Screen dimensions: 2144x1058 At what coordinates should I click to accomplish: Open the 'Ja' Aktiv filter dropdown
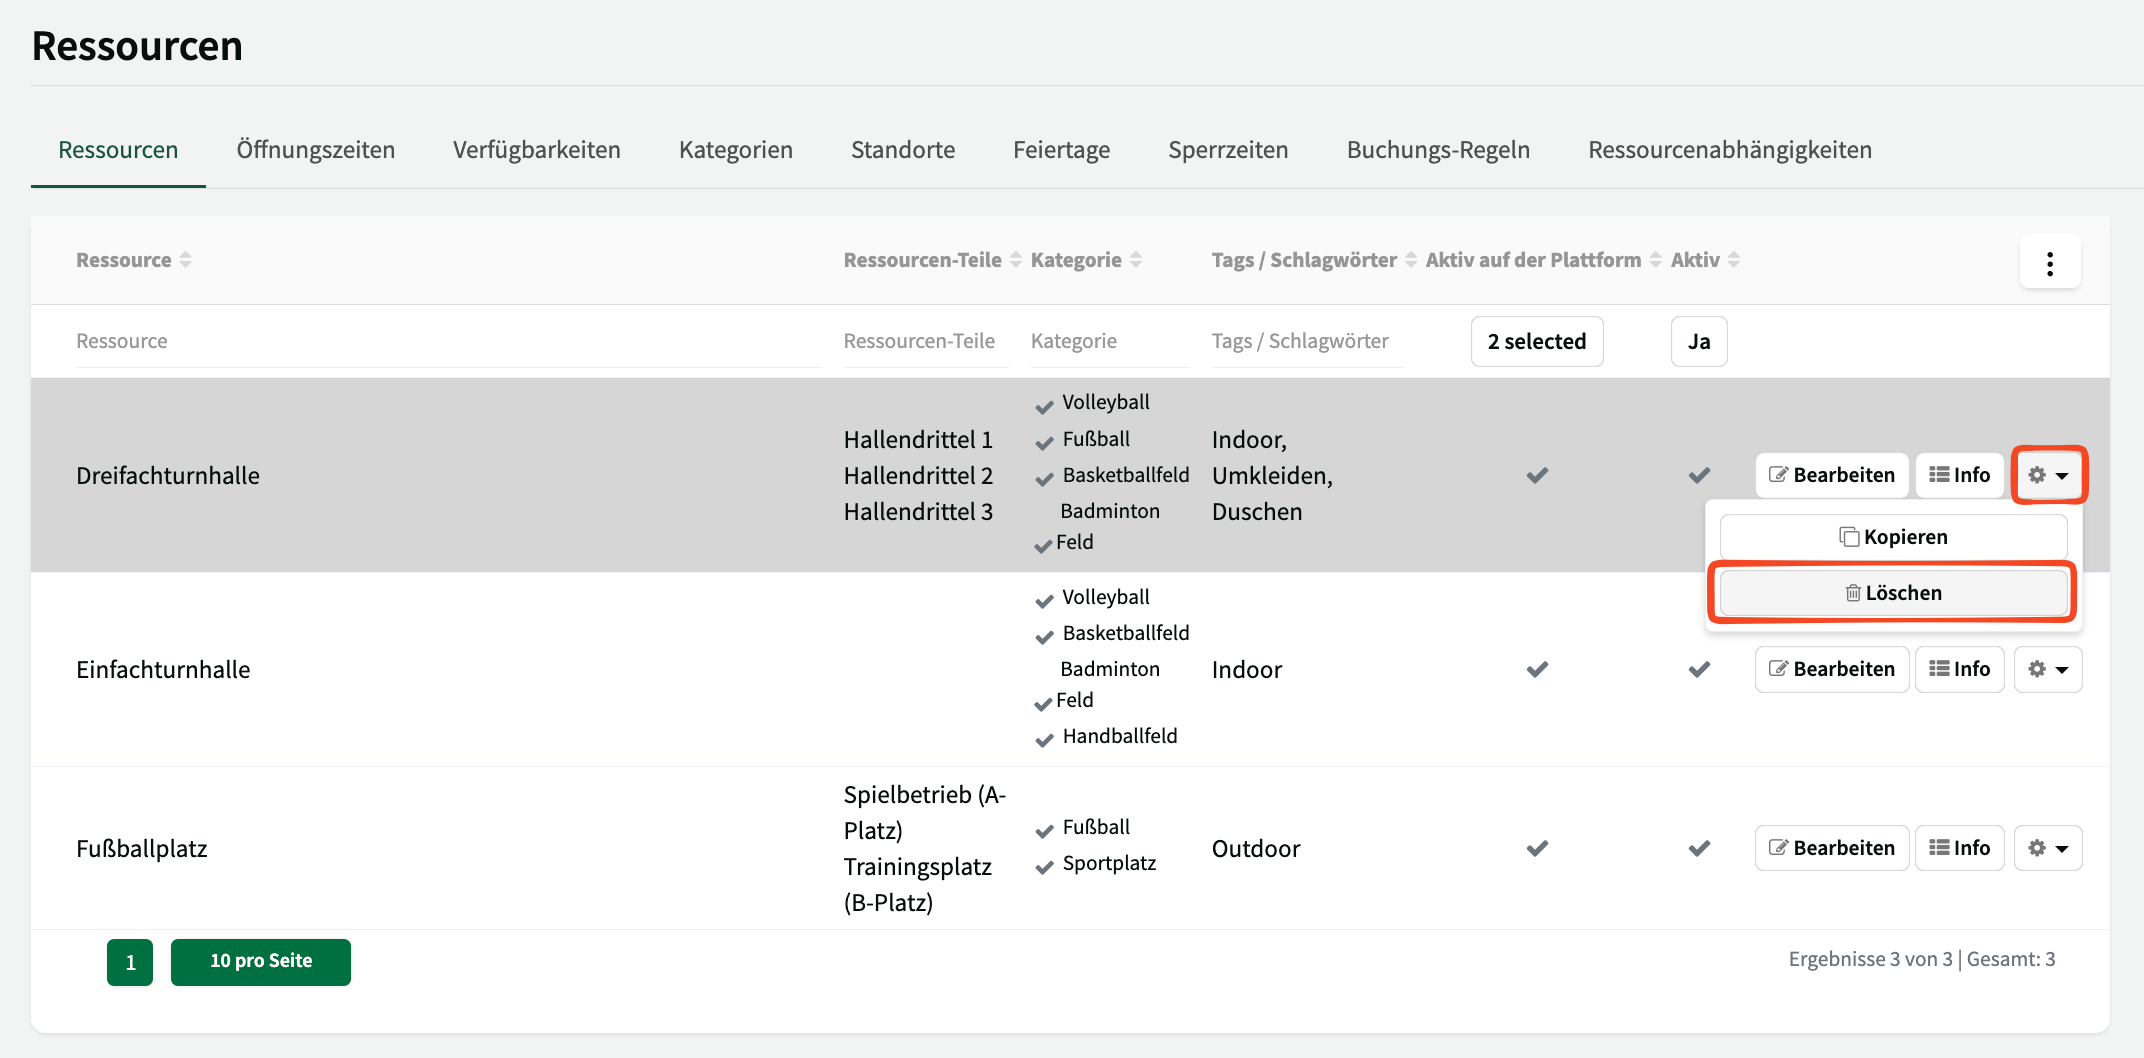(x=1698, y=342)
